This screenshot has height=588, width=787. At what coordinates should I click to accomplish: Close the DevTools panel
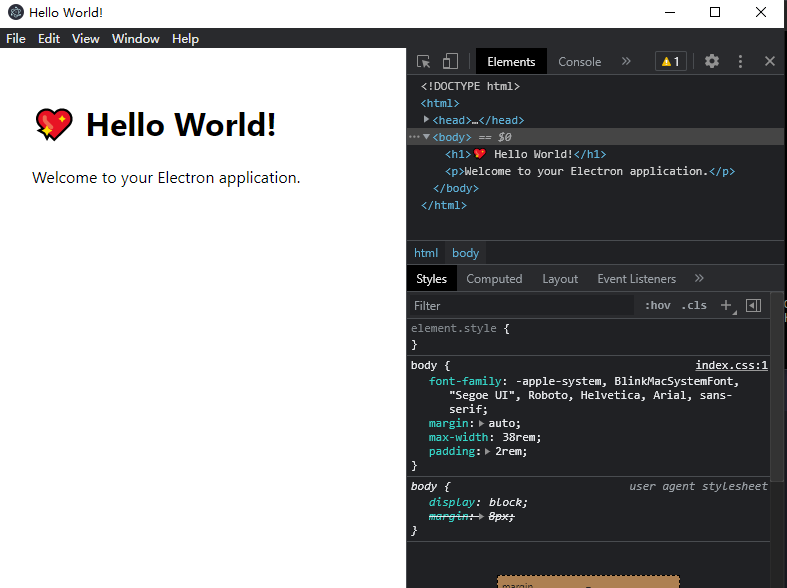pyautogui.click(x=769, y=61)
